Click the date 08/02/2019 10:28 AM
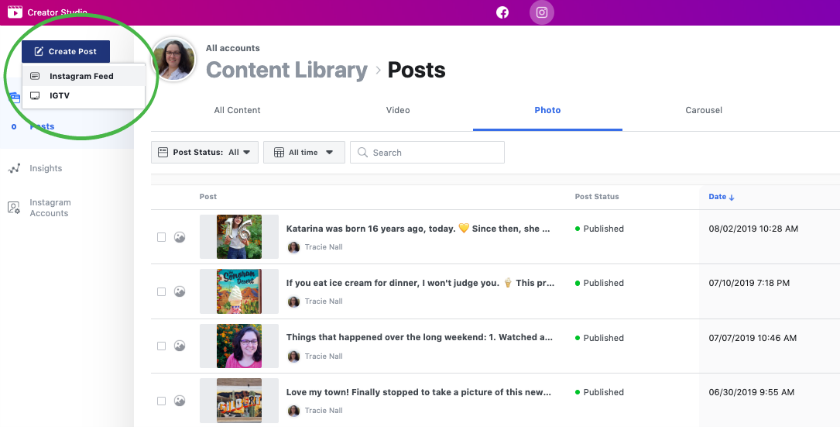The height and width of the screenshot is (427, 840). (753, 229)
